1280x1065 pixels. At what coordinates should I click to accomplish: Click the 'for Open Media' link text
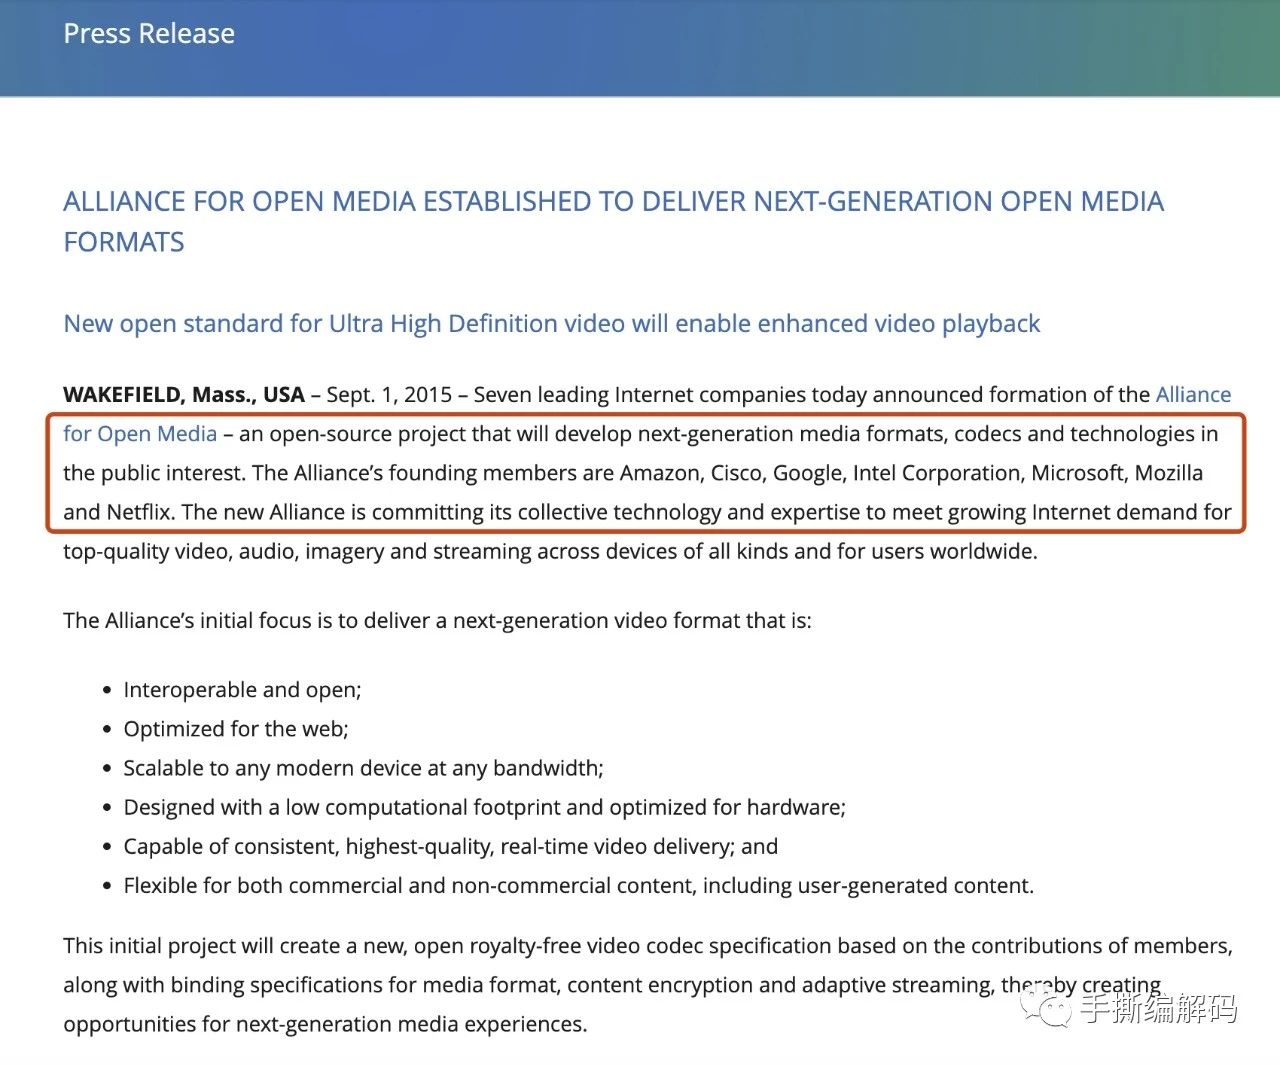(140, 434)
